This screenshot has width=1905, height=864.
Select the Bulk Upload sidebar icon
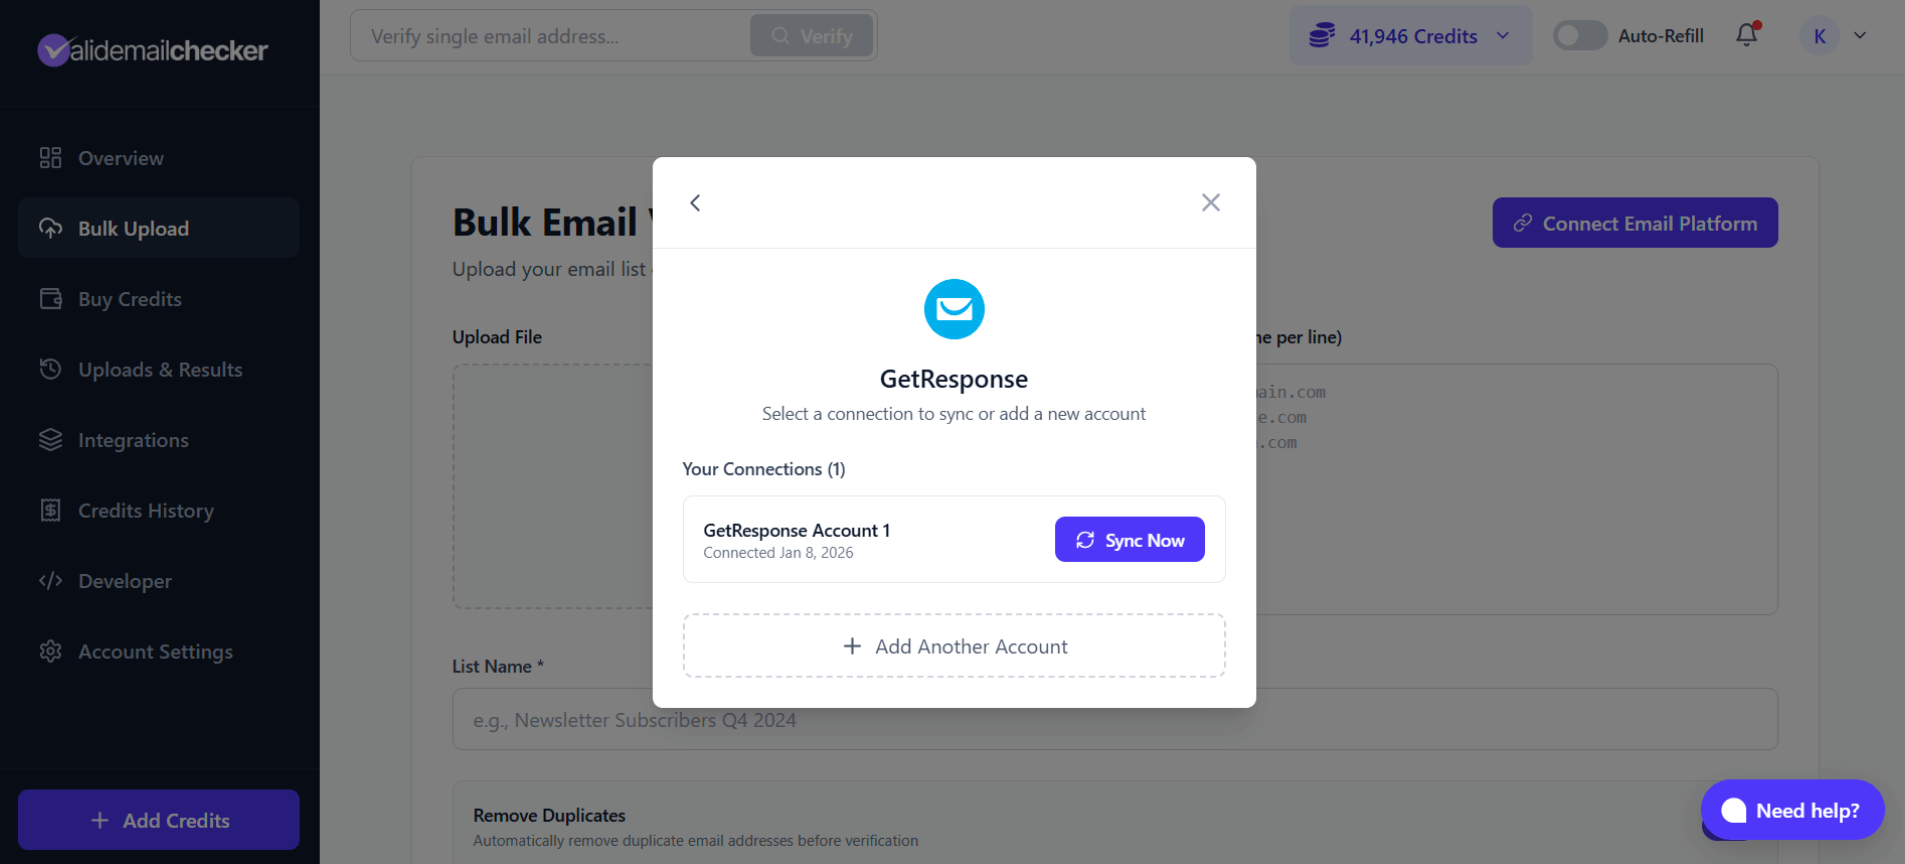click(x=51, y=228)
